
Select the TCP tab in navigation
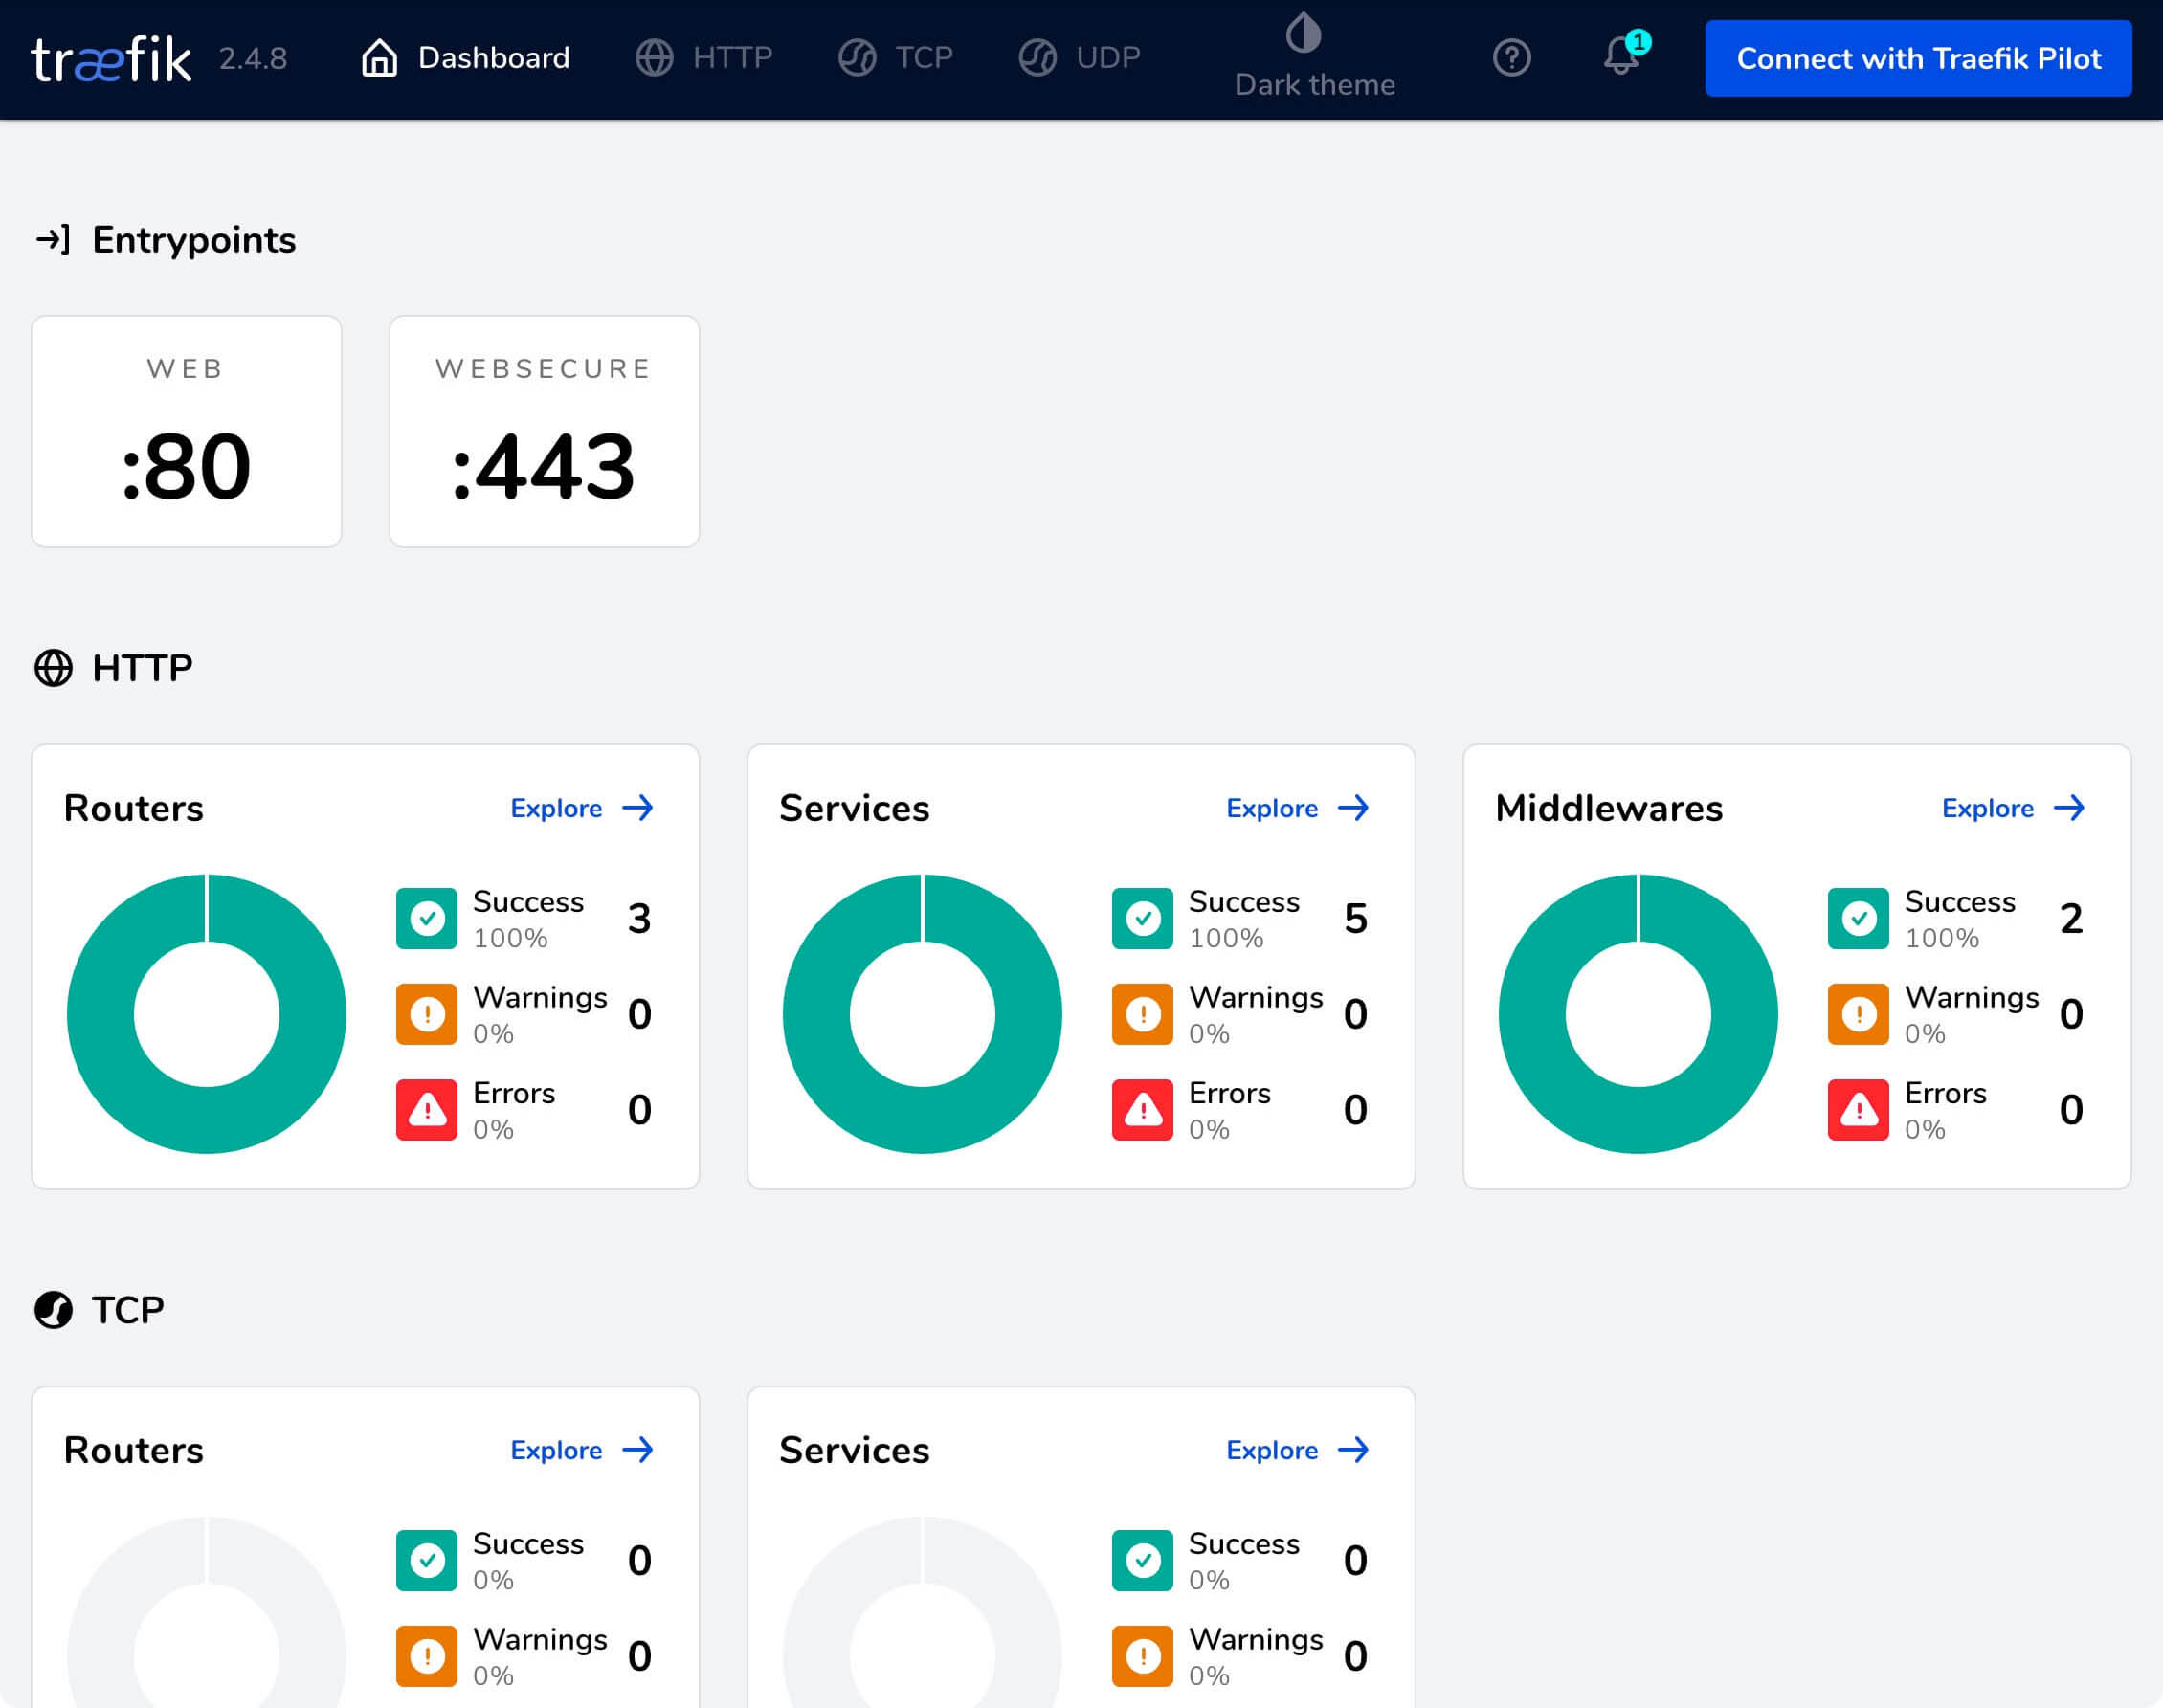coord(922,56)
